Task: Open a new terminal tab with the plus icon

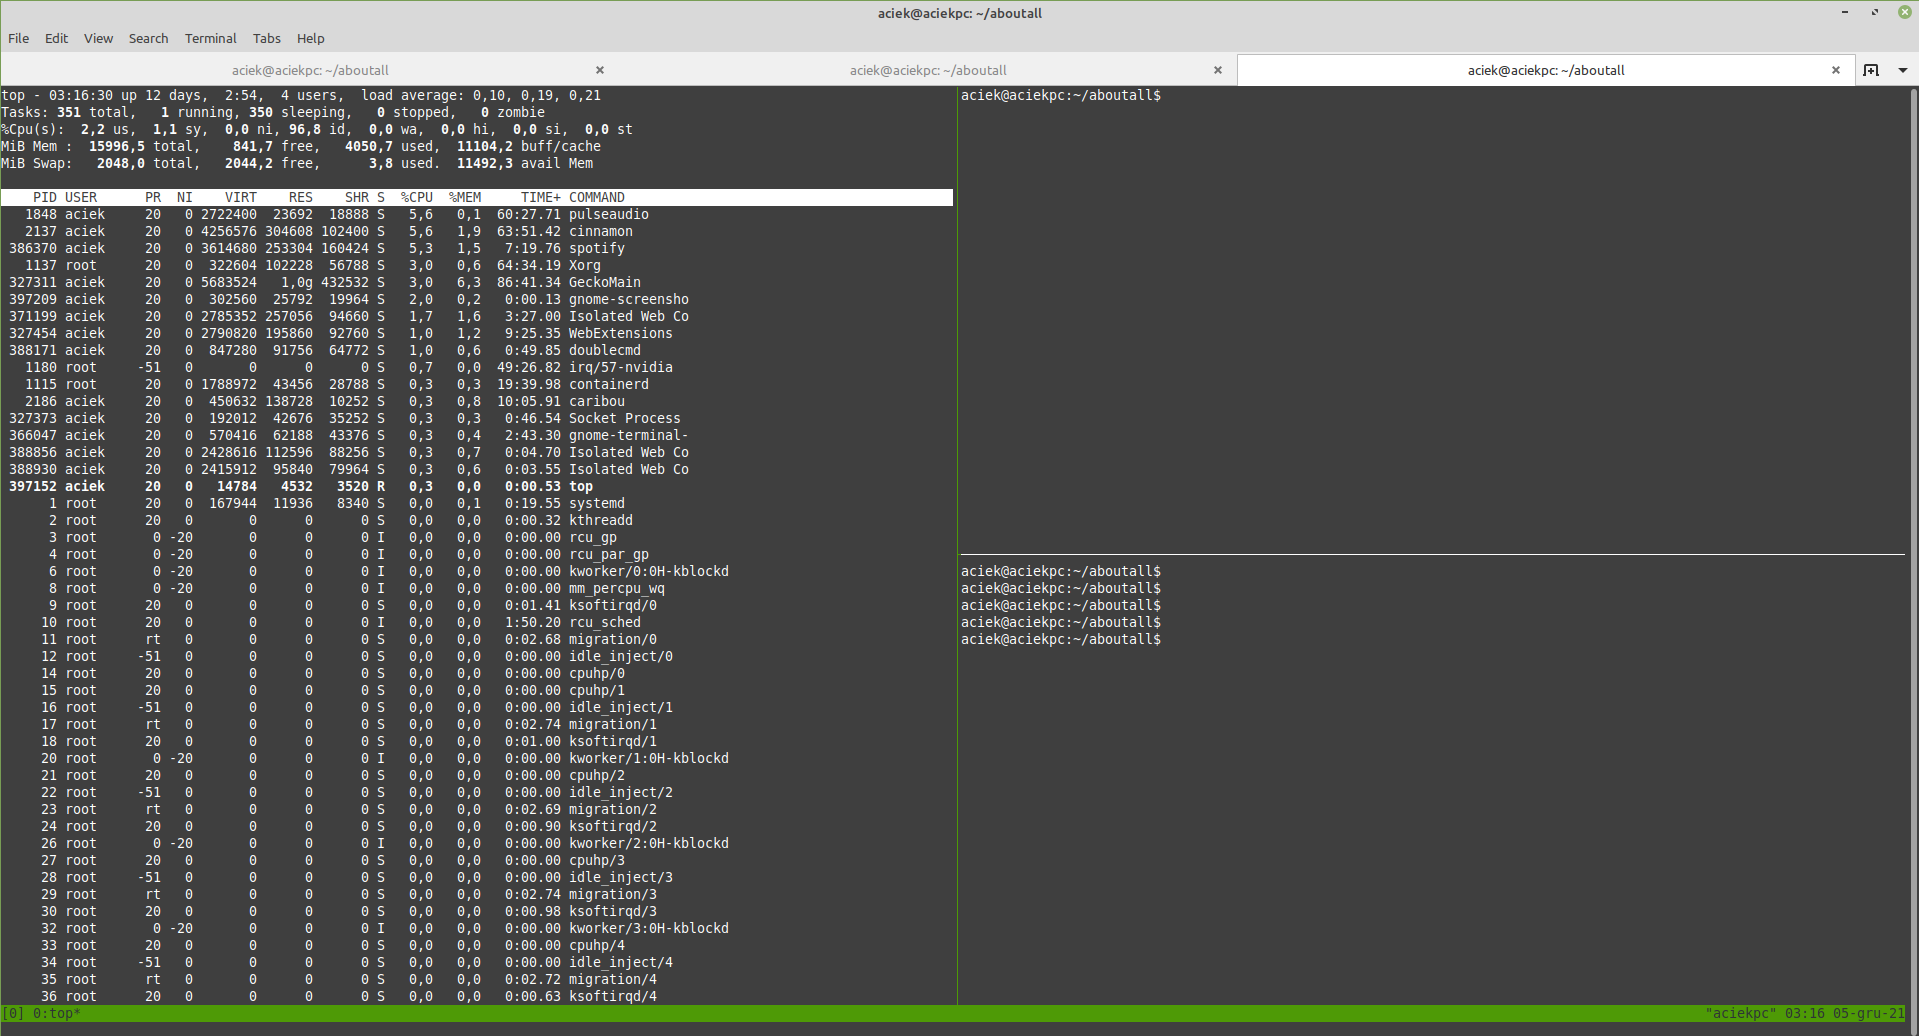Action: point(1871,70)
